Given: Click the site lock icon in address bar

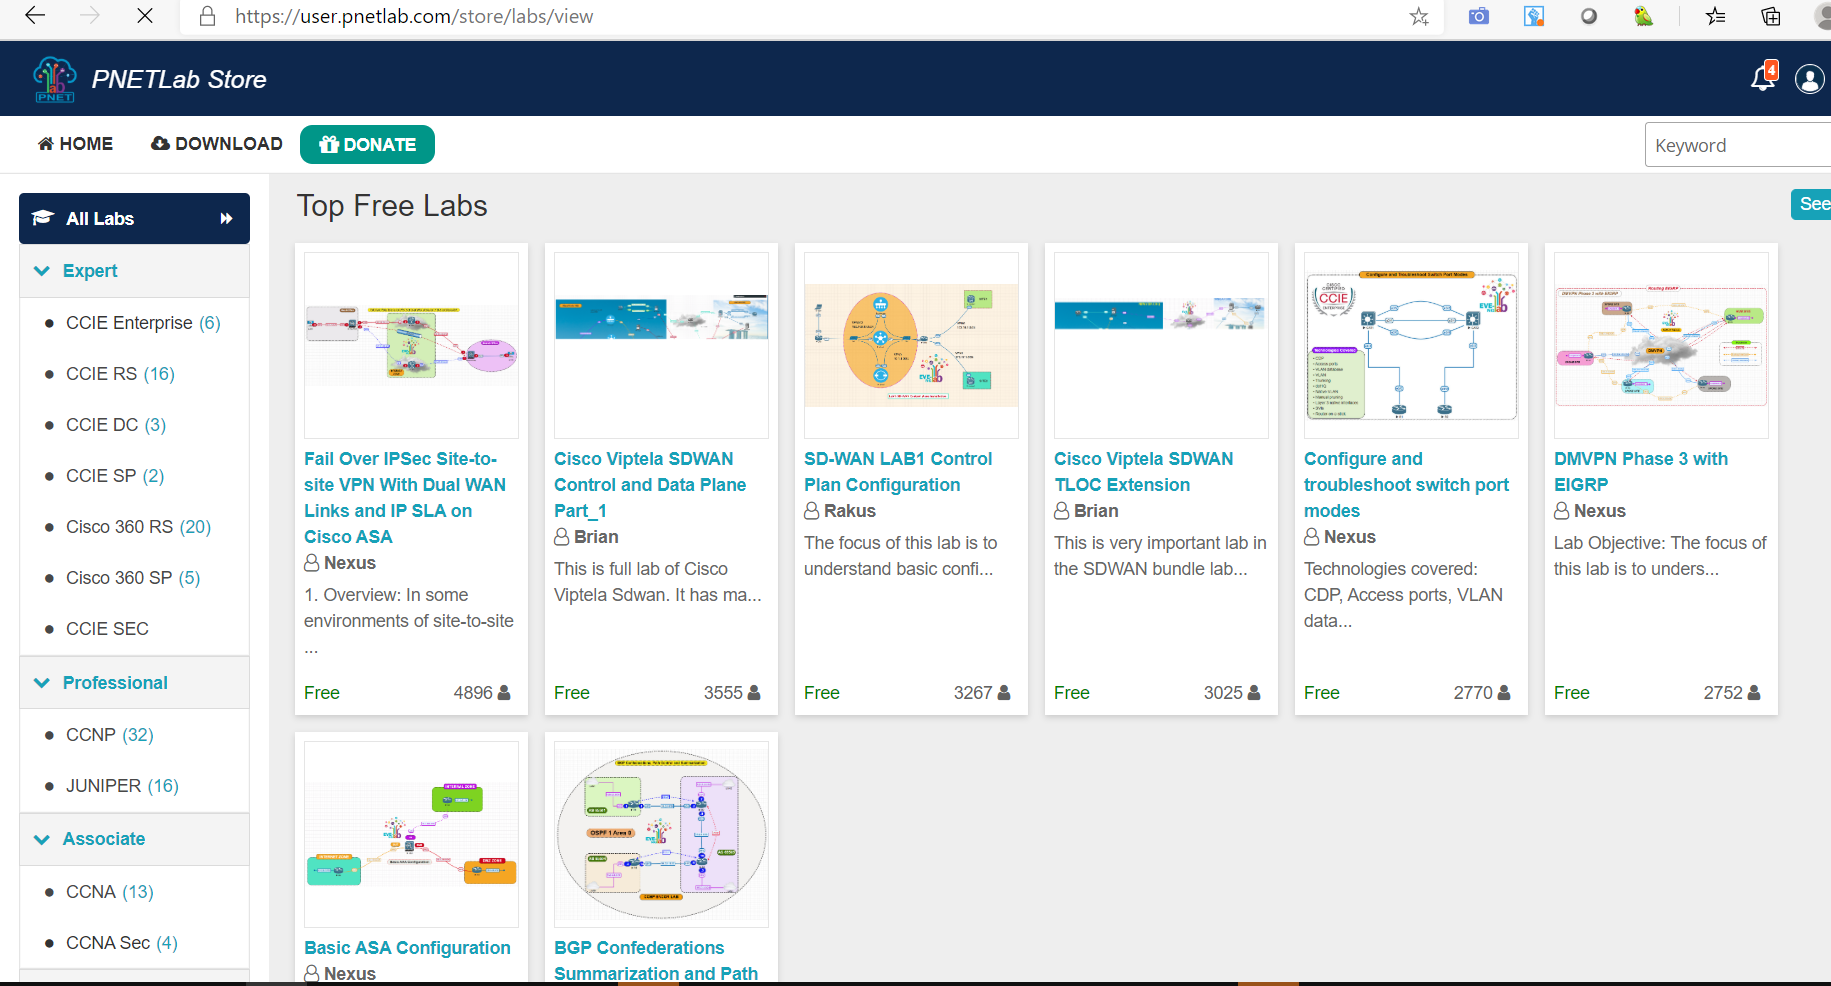Looking at the screenshot, I should [x=207, y=16].
